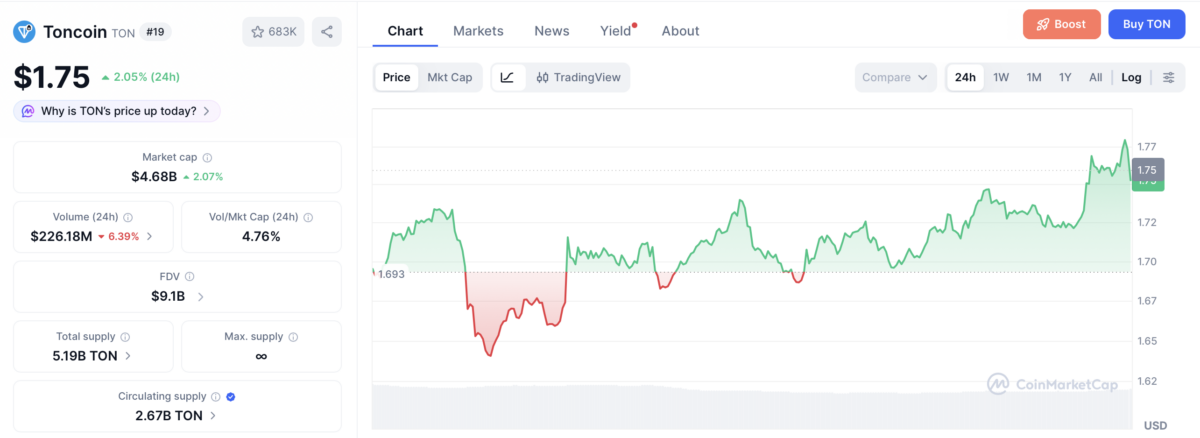Viewport: 1200px width, 438px height.
Task: Click the USD currency label under chart
Action: coord(1155,425)
